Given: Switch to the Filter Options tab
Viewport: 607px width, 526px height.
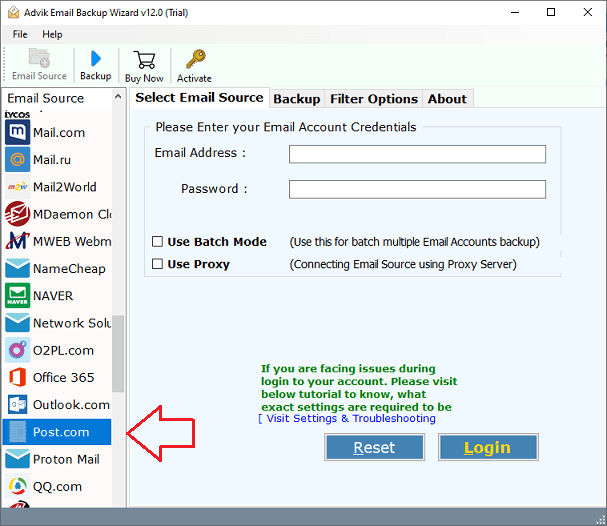Looking at the screenshot, I should coord(372,99).
